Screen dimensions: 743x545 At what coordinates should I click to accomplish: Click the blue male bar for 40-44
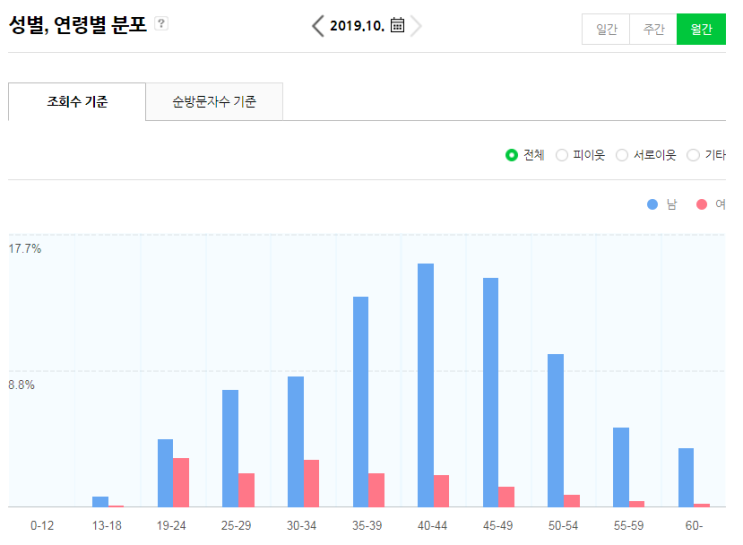(x=426, y=385)
